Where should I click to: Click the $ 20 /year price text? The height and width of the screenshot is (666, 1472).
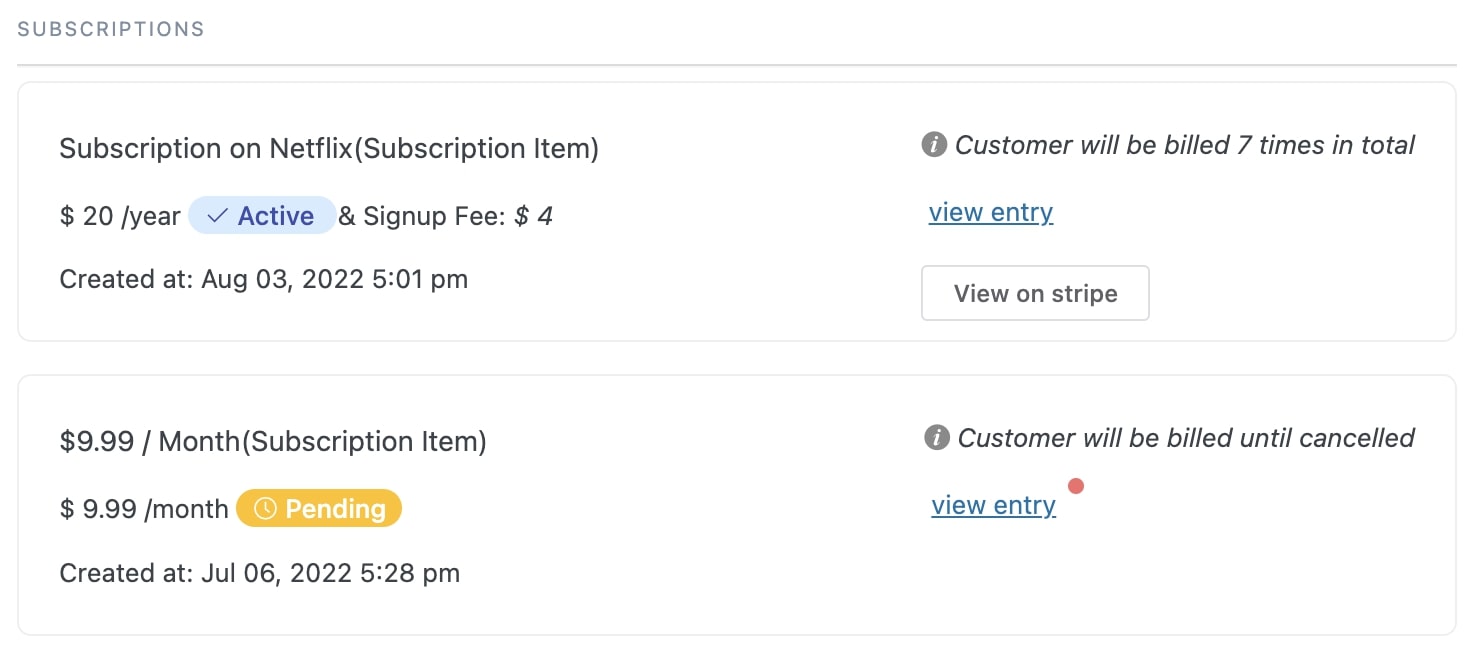120,216
